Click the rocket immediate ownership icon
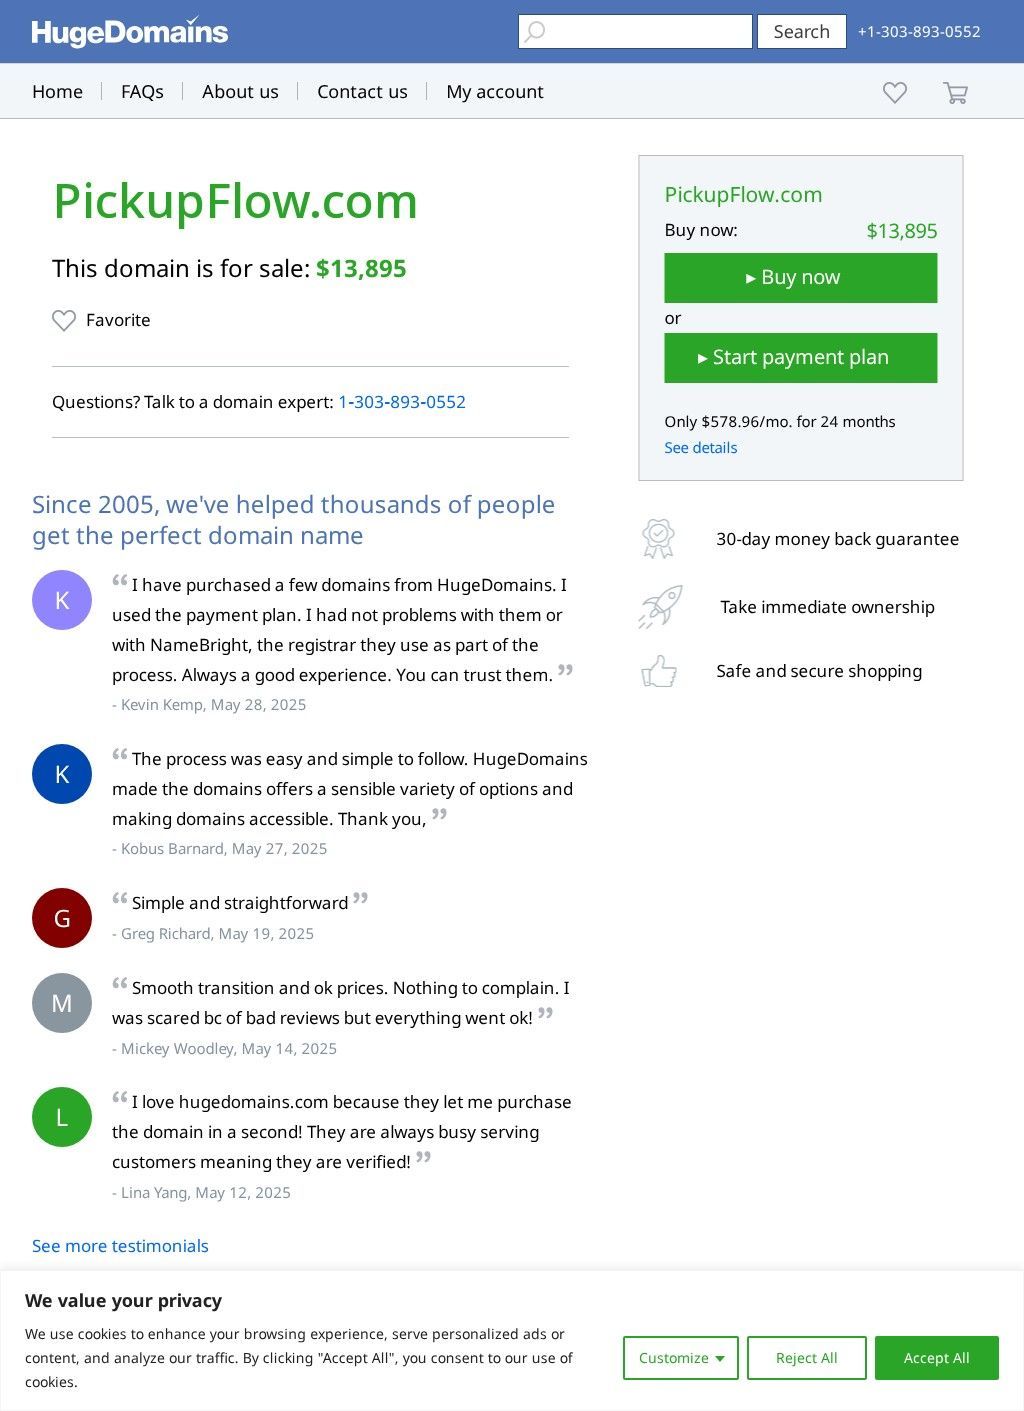 [x=660, y=607]
